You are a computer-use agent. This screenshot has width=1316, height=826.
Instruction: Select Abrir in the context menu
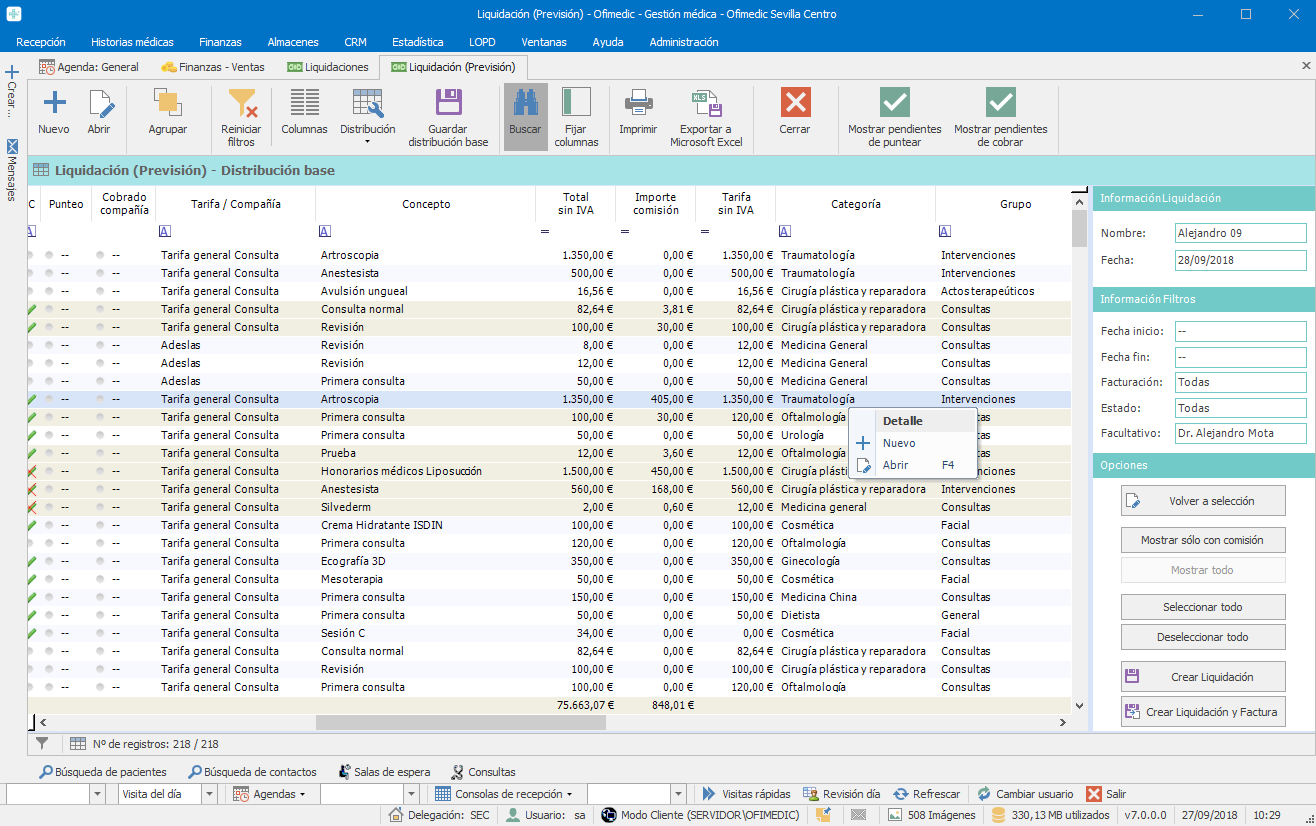pos(896,465)
